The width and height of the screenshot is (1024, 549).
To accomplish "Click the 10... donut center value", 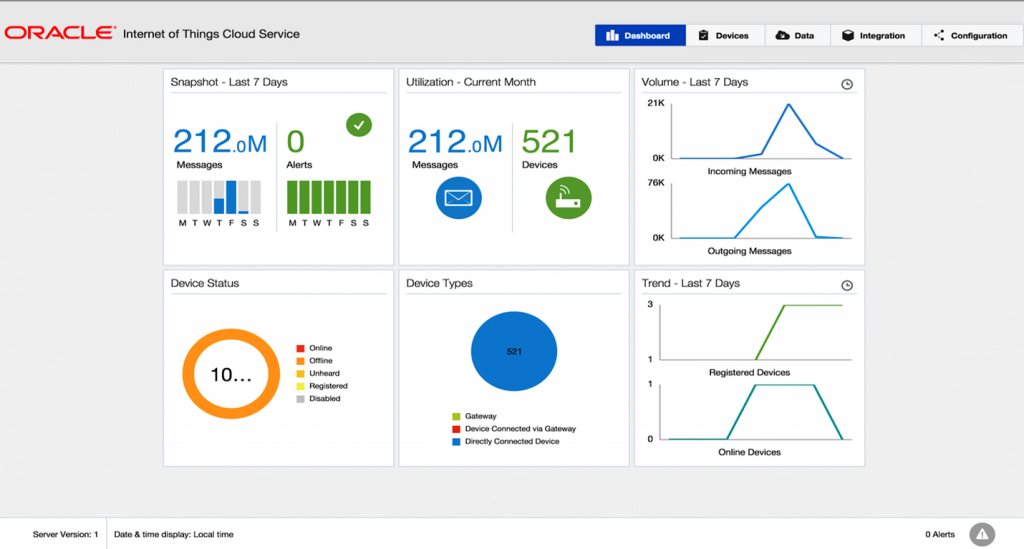I will [x=231, y=375].
